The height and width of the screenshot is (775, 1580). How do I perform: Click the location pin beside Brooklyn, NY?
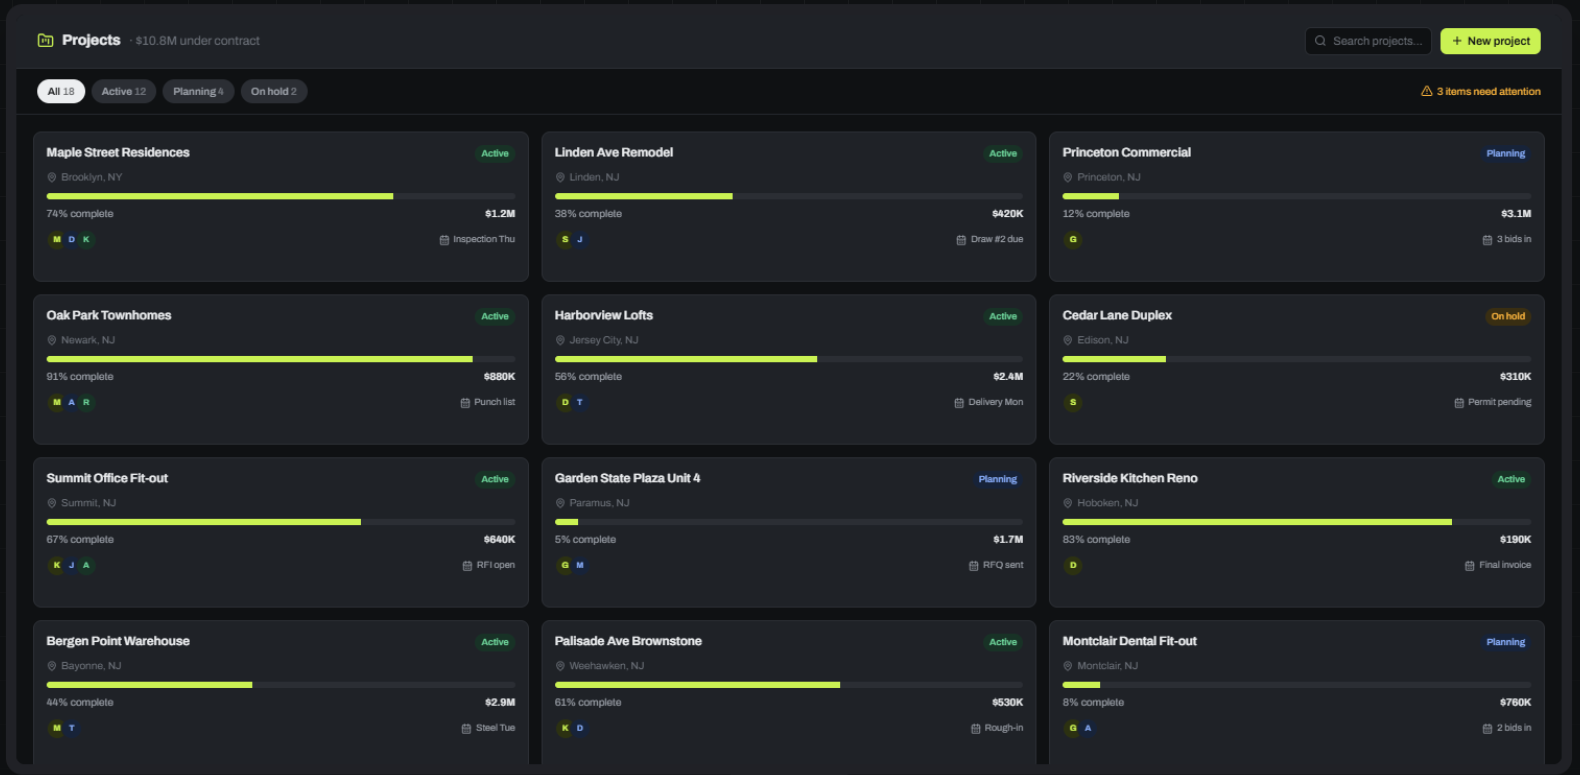[52, 177]
